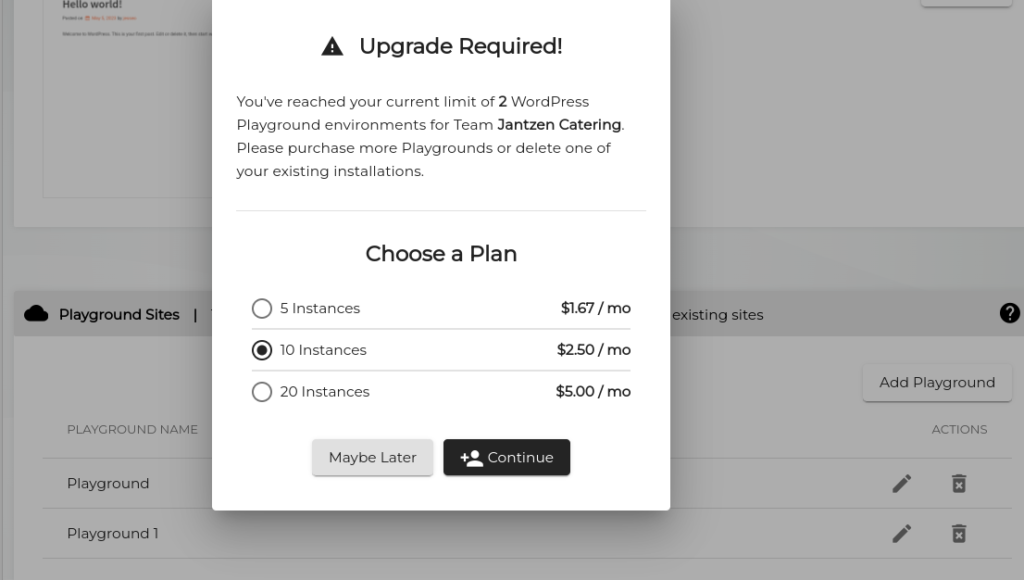1024x580 pixels.
Task: Delete the Playground site via the trash icon
Action: tap(958, 483)
